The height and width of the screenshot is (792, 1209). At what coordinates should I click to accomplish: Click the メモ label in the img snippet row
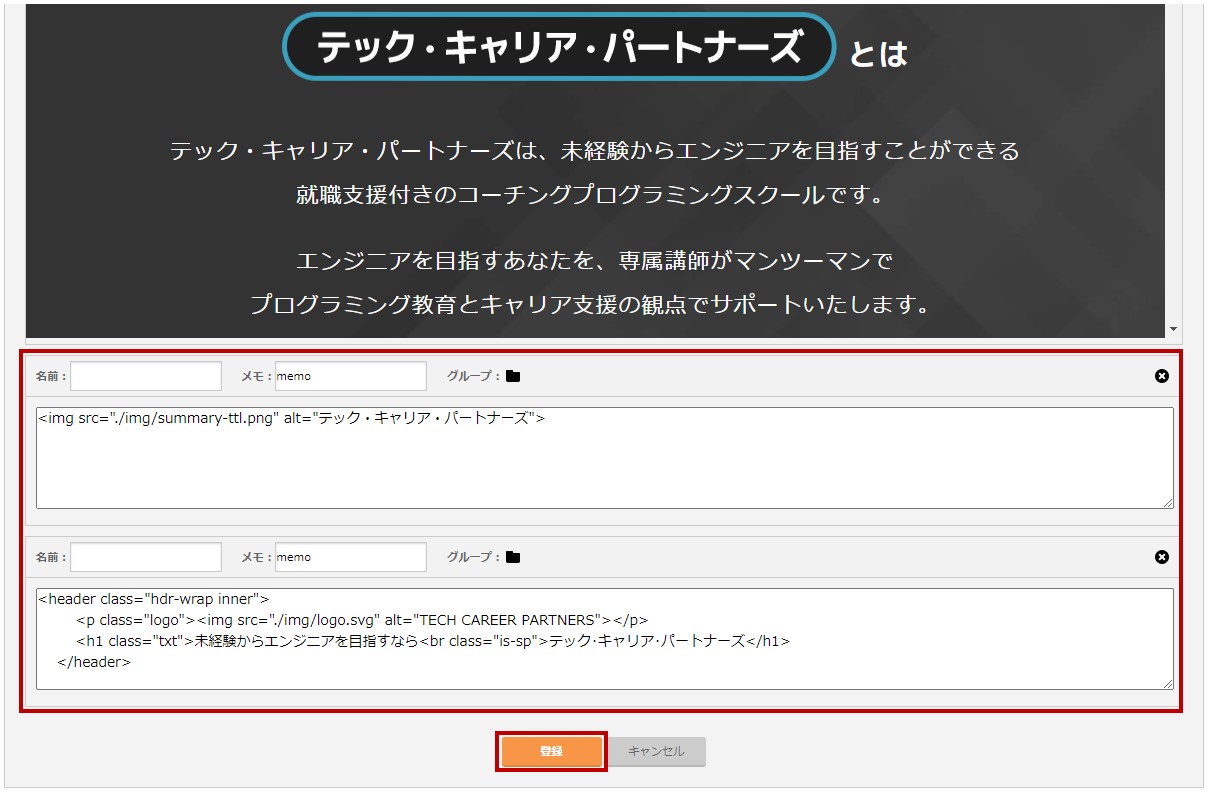click(x=256, y=376)
